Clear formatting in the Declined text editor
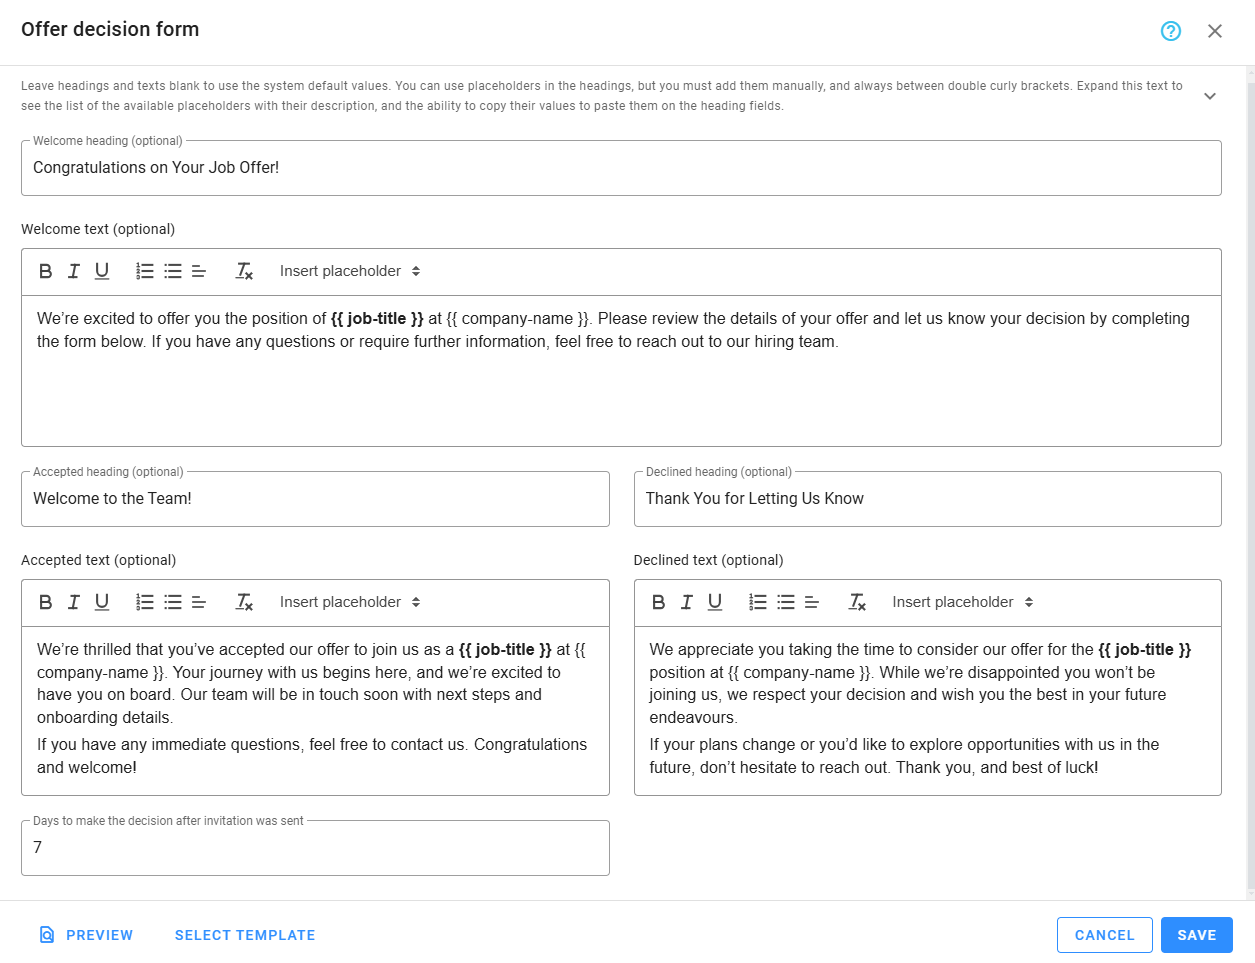 [x=856, y=602]
